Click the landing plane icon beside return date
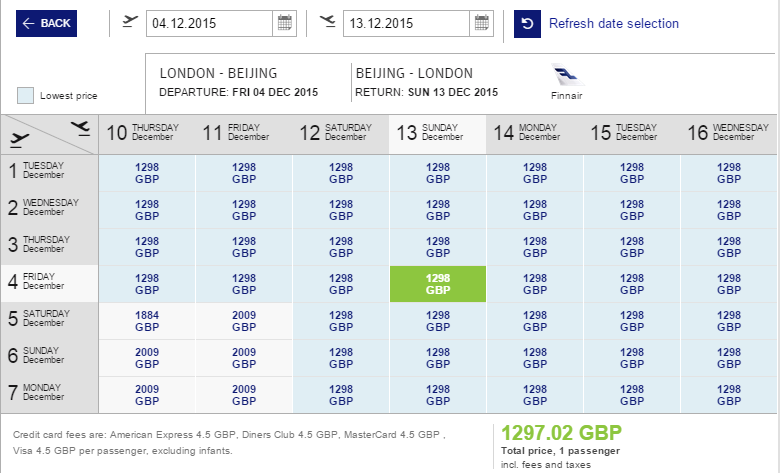This screenshot has height=473, width=780. (327, 21)
